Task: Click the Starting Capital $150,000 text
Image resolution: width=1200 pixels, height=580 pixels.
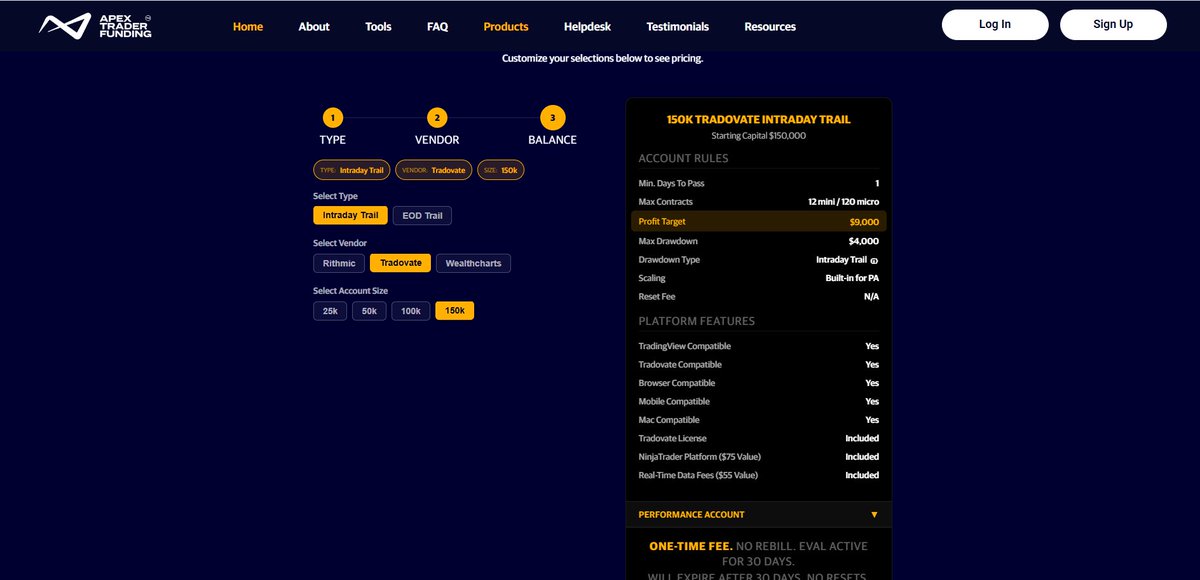Action: click(758, 135)
